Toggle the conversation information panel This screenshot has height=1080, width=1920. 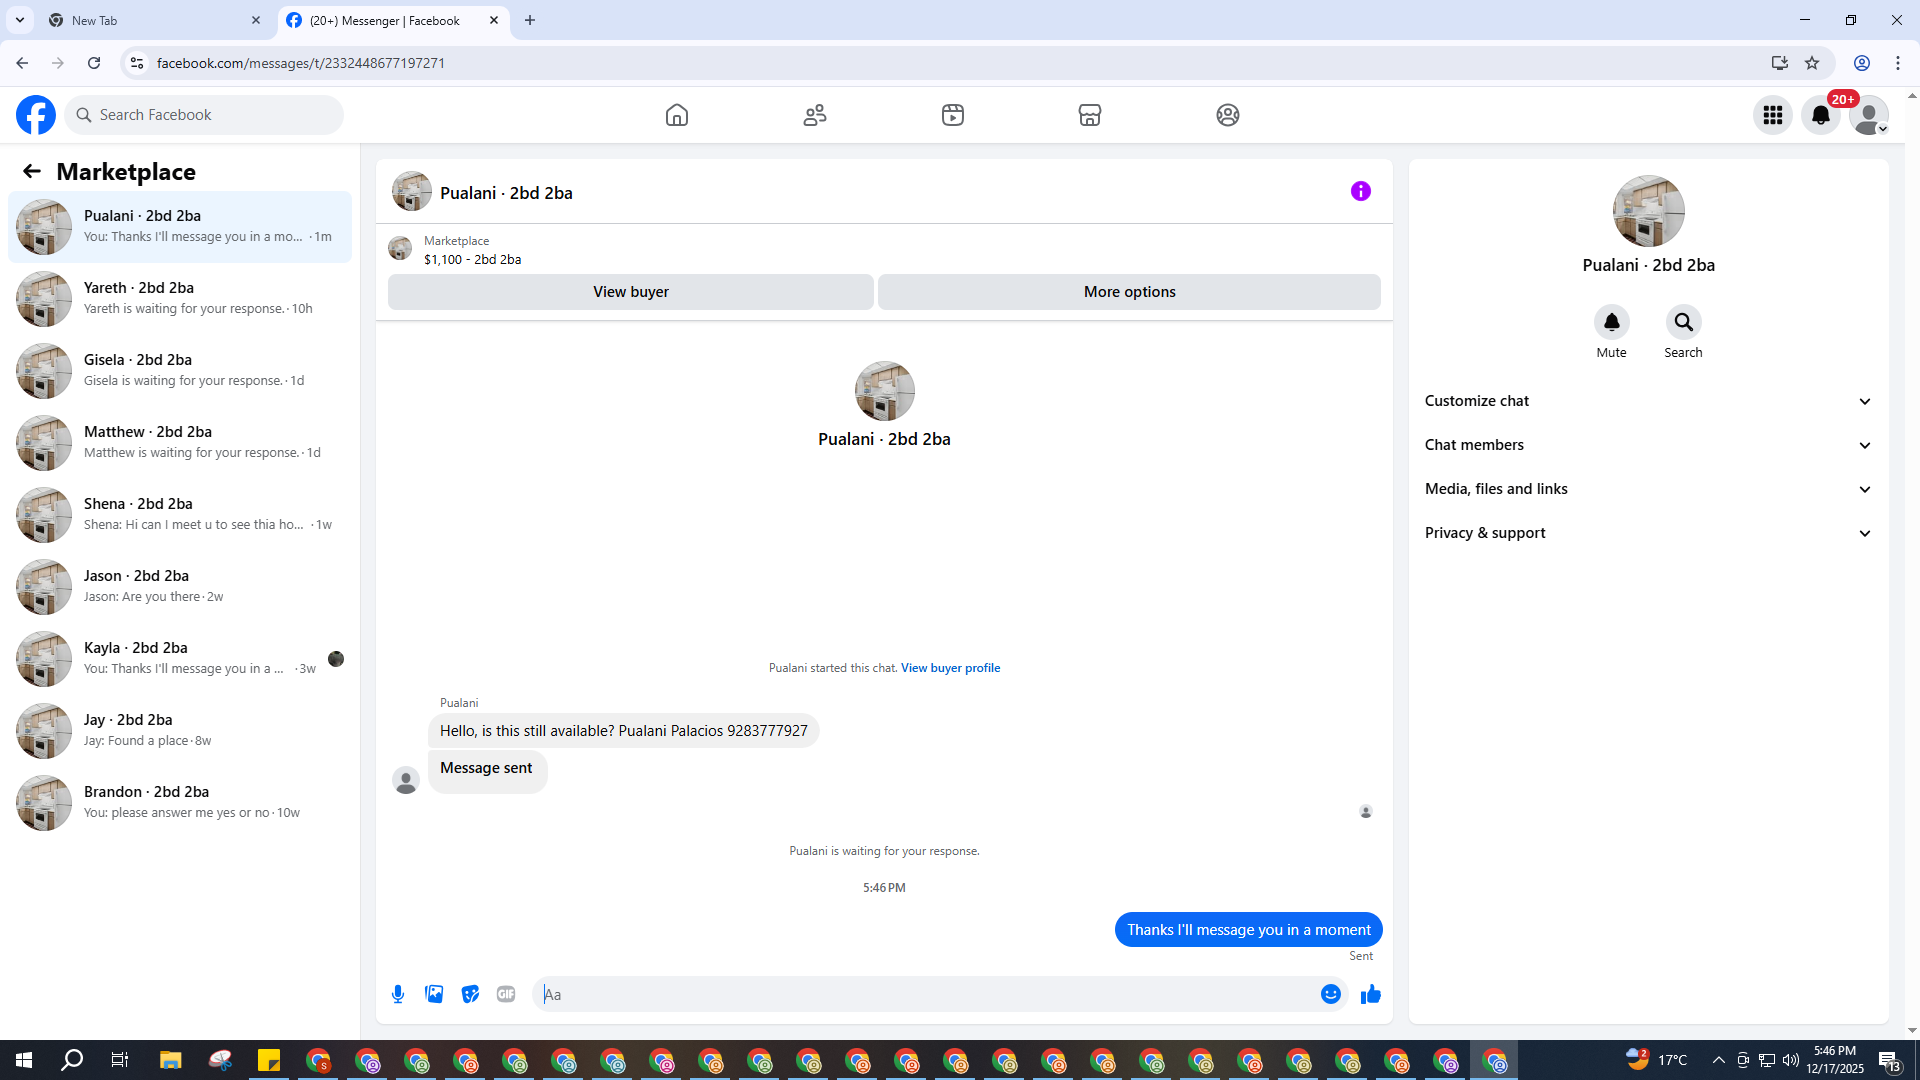(1360, 191)
